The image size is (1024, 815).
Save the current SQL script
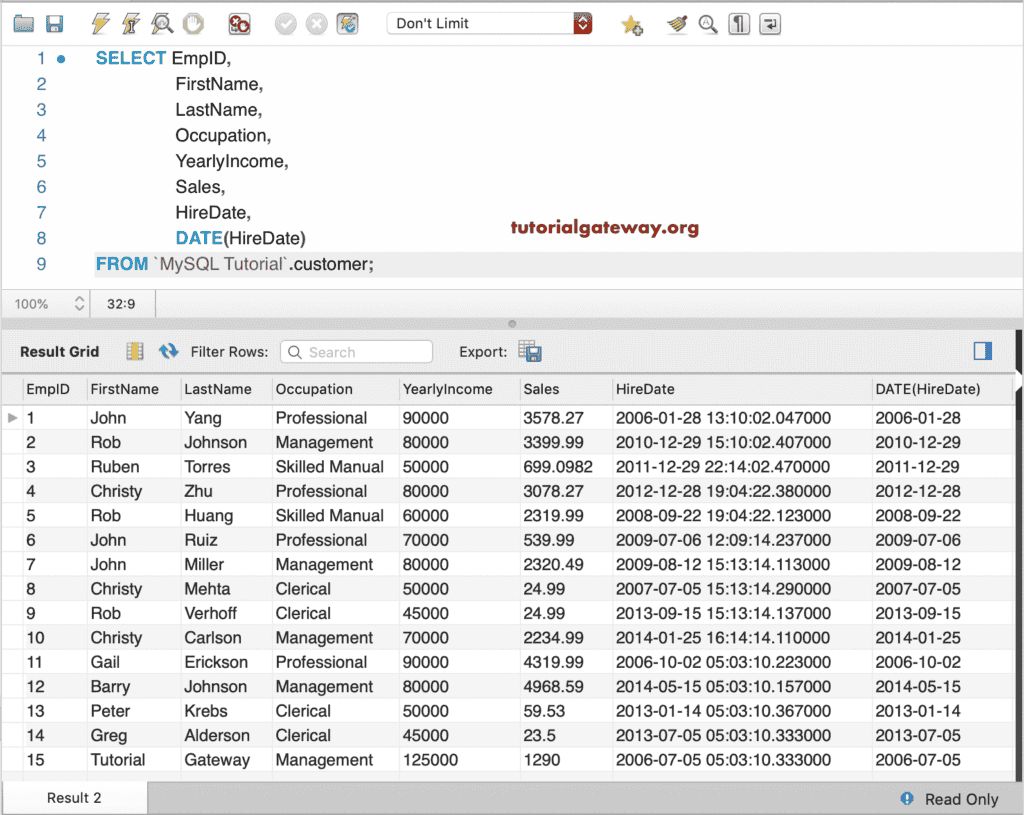(x=55, y=22)
